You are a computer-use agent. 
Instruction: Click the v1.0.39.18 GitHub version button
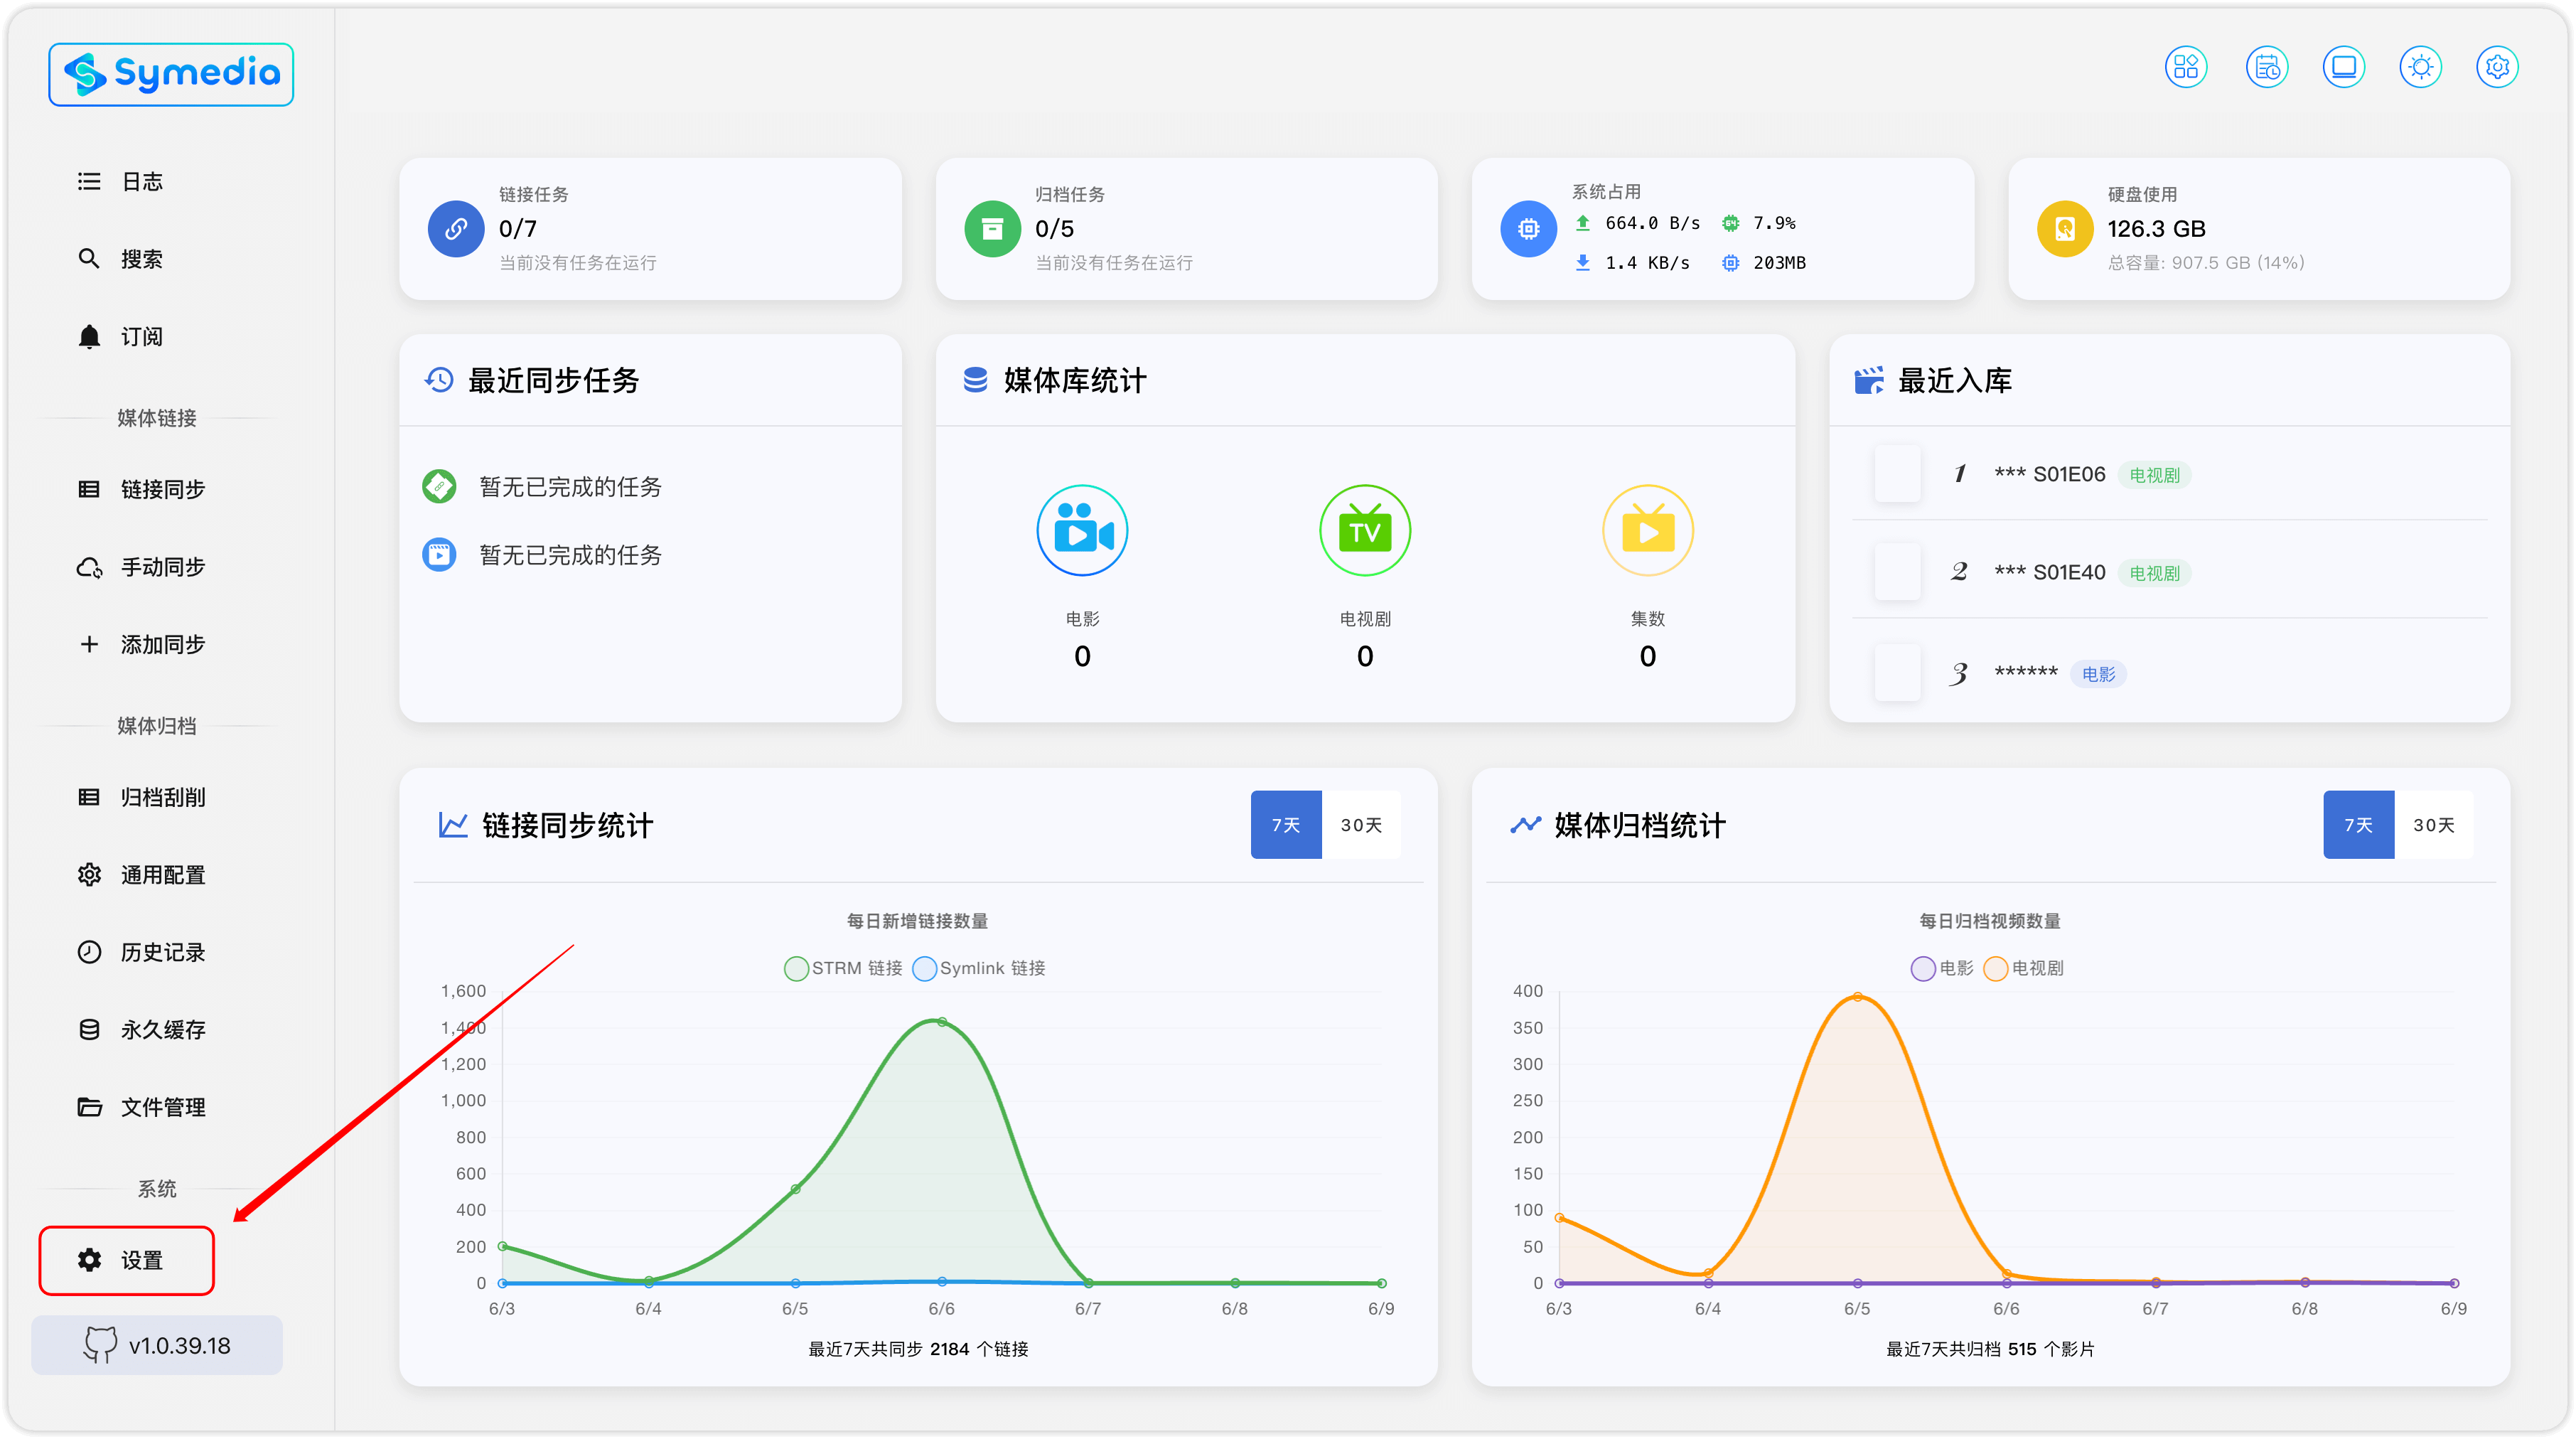click(x=157, y=1345)
